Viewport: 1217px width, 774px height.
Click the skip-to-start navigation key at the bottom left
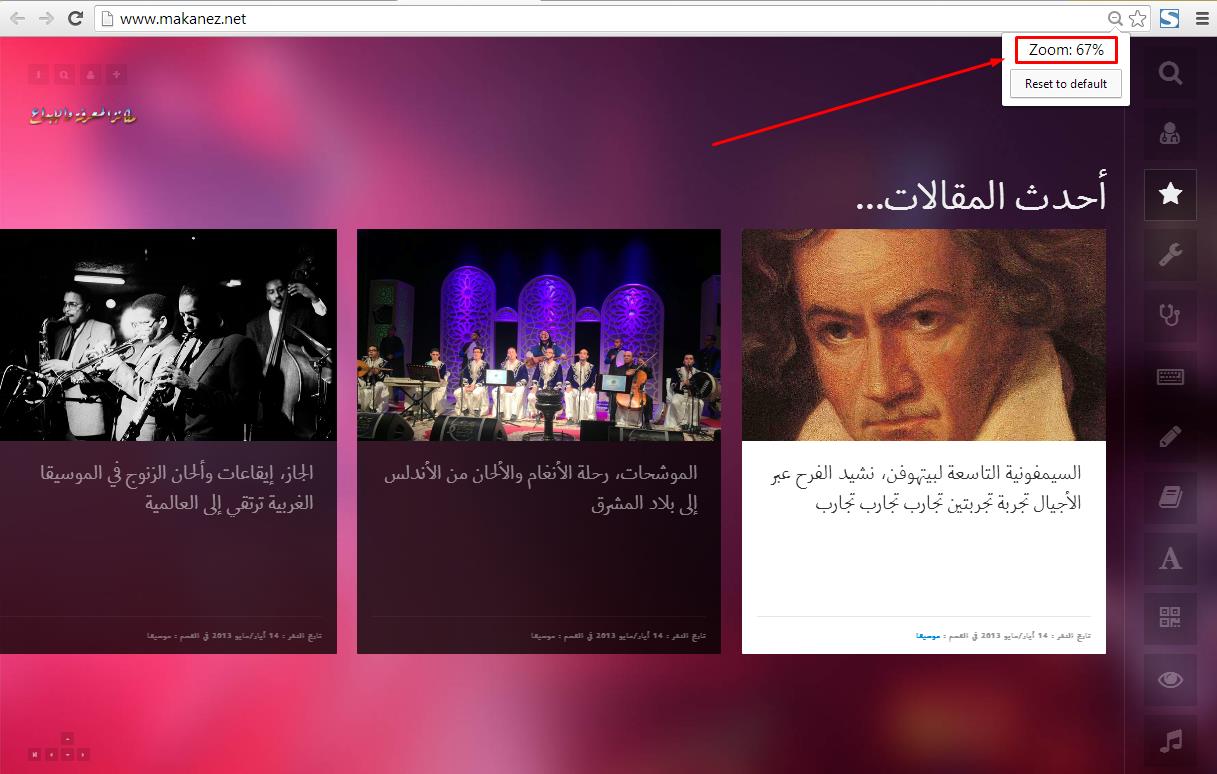click(35, 754)
